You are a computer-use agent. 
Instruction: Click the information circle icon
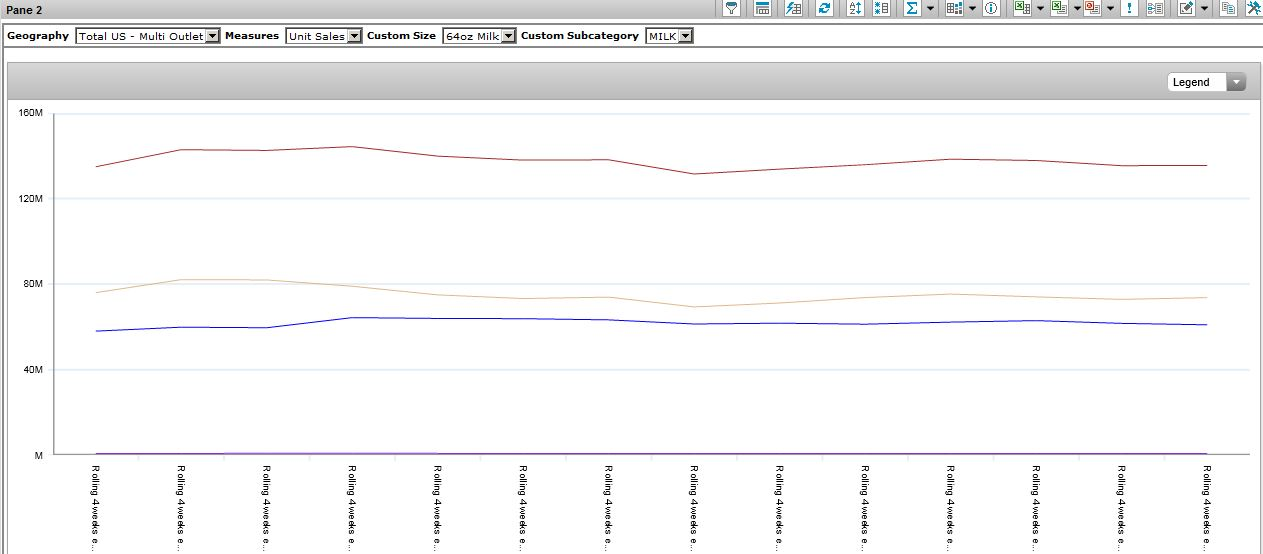990,8
